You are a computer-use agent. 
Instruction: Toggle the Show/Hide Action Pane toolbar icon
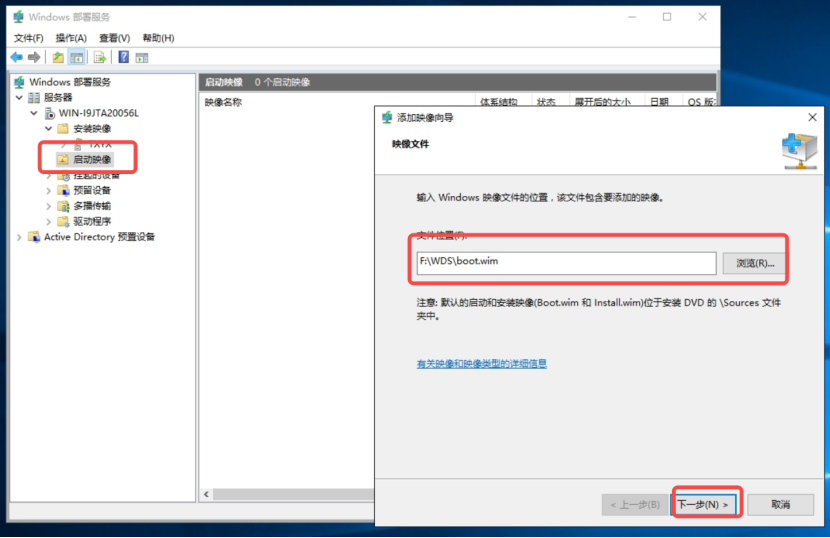[x=141, y=58]
